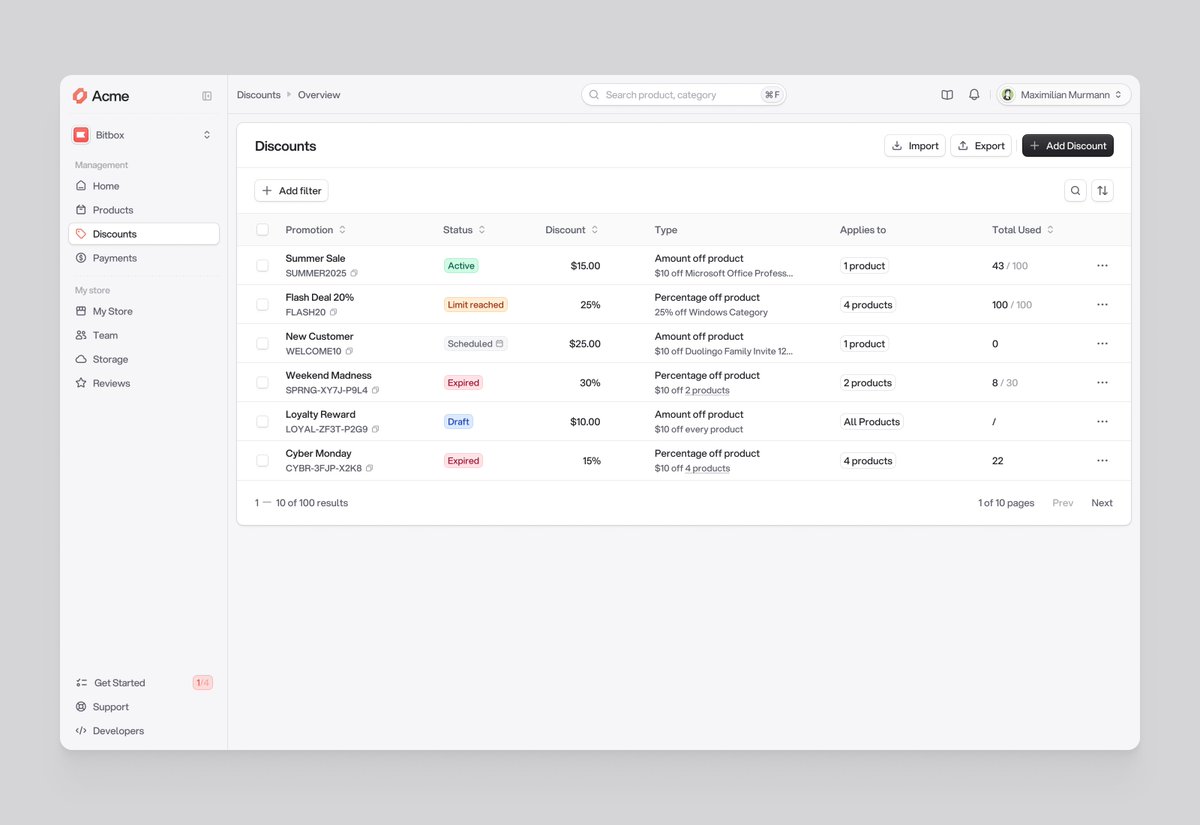This screenshot has width=1200, height=825.
Task: Click the 'Draft' status badge
Action: pos(458,422)
